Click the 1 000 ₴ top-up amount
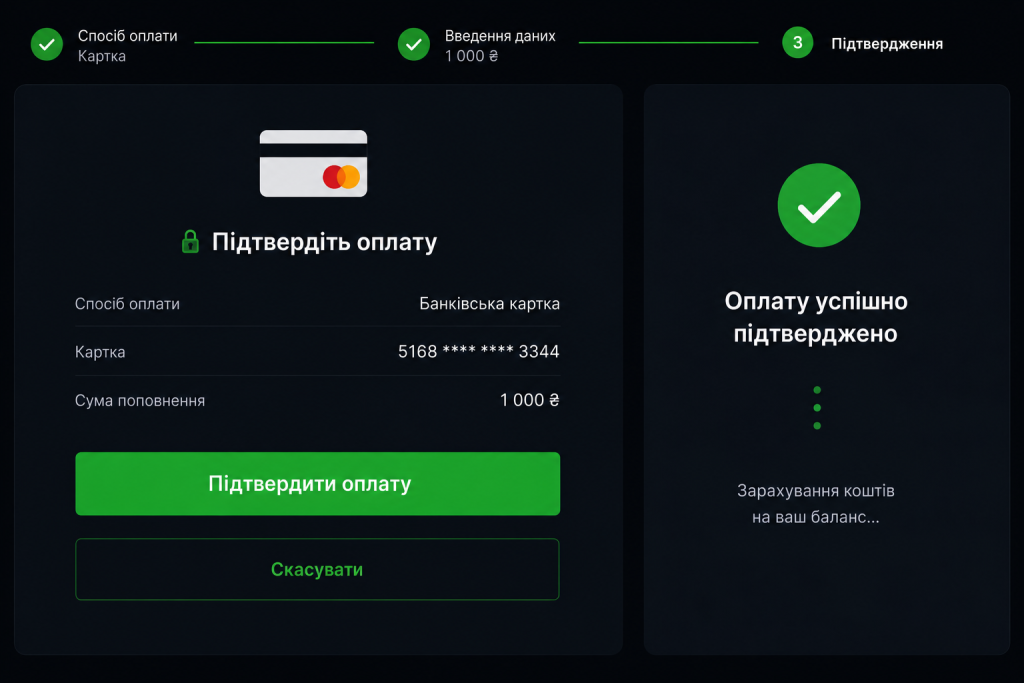Image resolution: width=1024 pixels, height=683 pixels. (530, 400)
